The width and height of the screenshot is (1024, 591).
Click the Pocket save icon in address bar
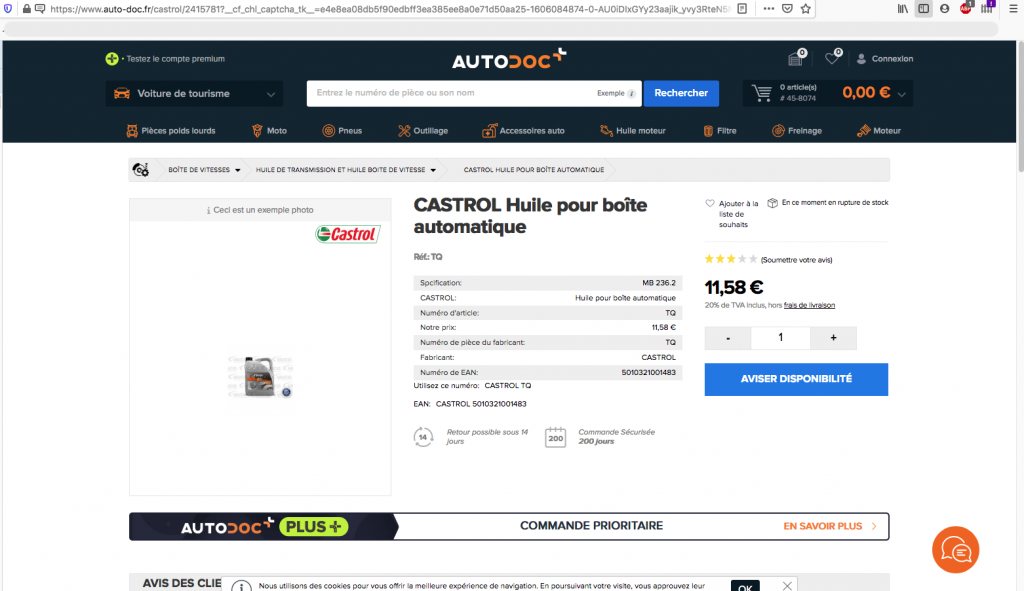788,8
